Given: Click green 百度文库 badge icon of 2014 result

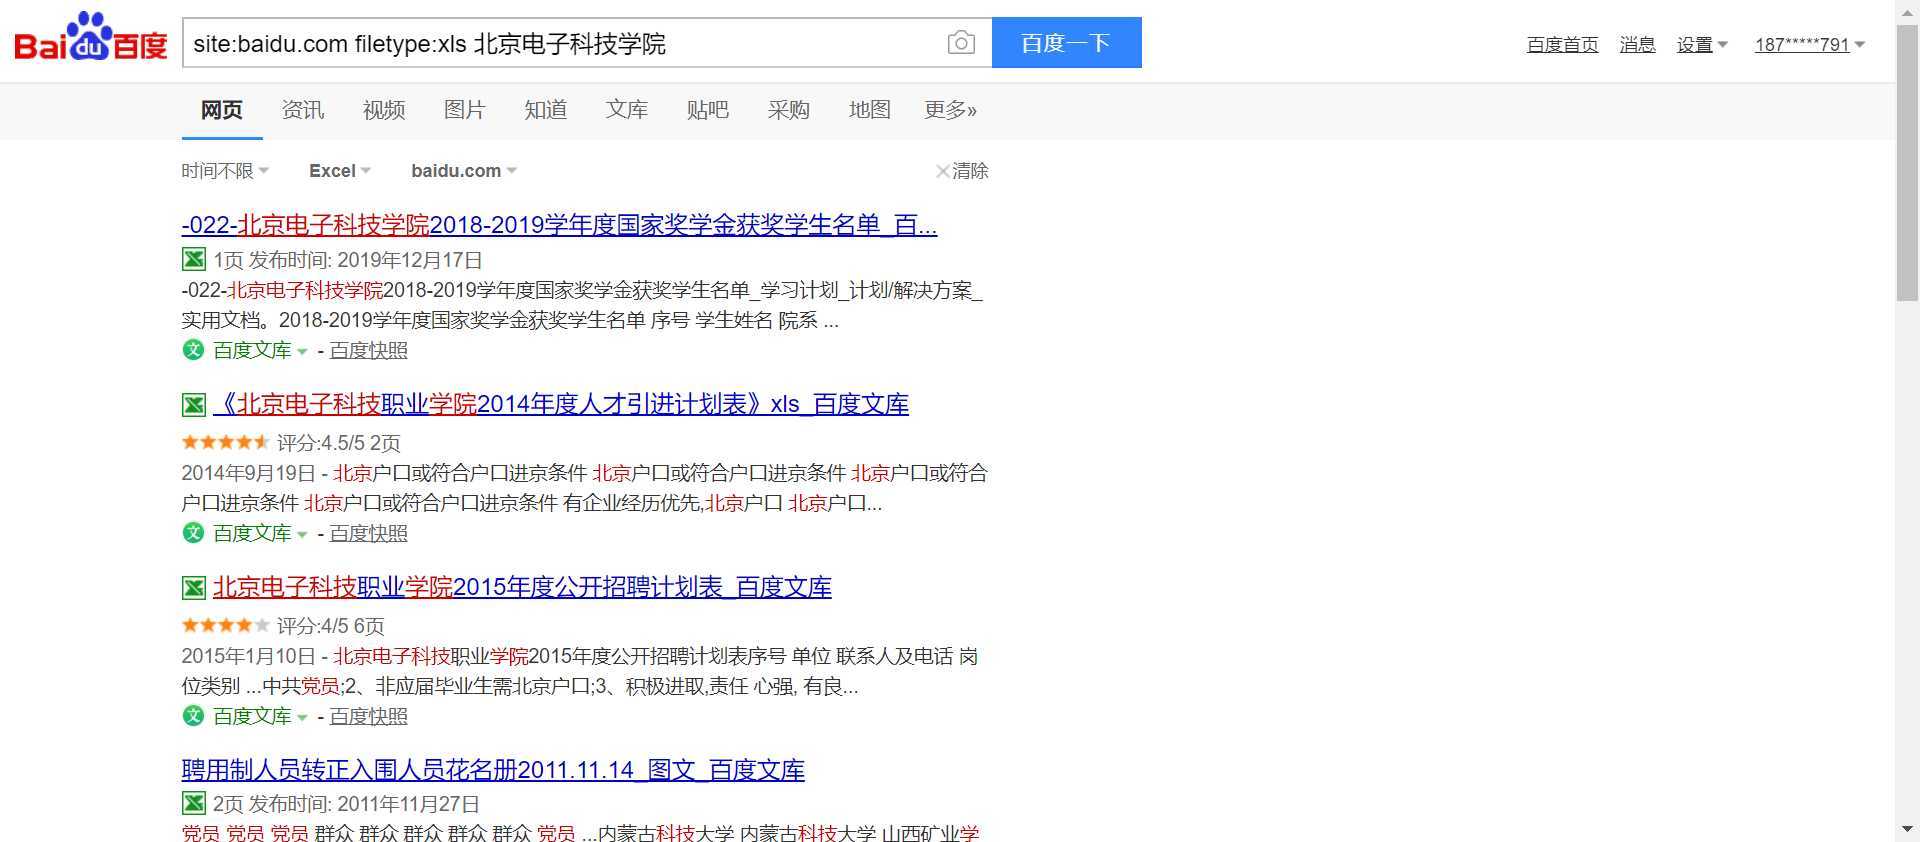Looking at the screenshot, I should pos(193,533).
